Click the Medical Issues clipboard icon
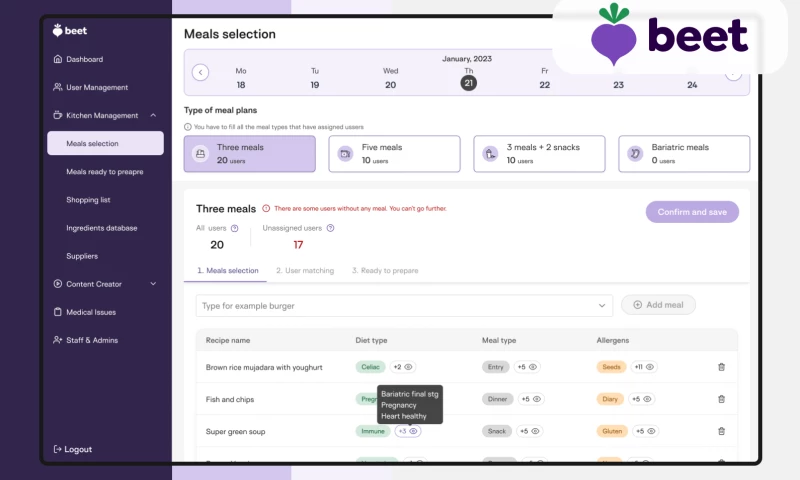Image resolution: width=800 pixels, height=480 pixels. click(58, 312)
